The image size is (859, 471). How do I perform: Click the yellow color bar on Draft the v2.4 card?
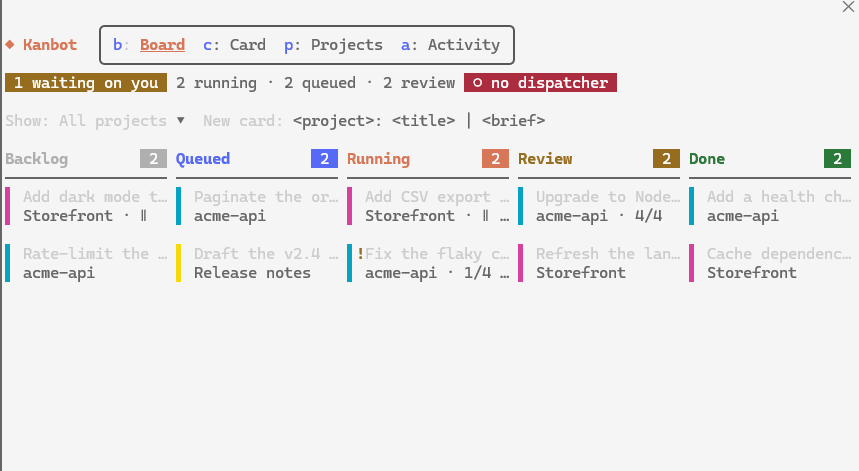(179, 263)
